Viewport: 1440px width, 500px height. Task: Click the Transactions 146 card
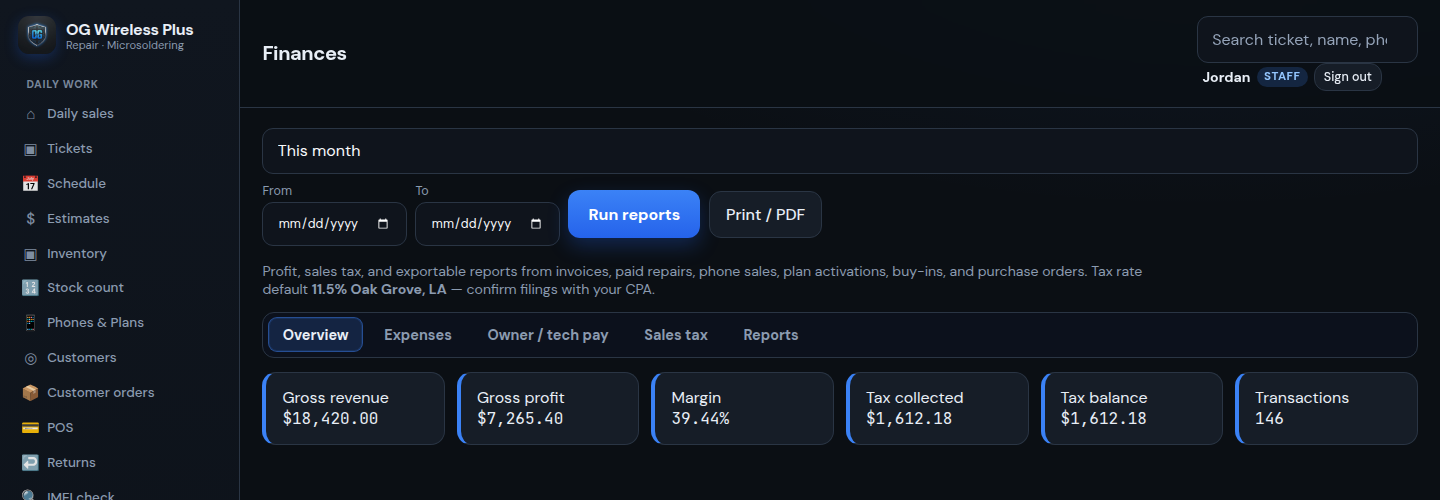pos(1326,408)
